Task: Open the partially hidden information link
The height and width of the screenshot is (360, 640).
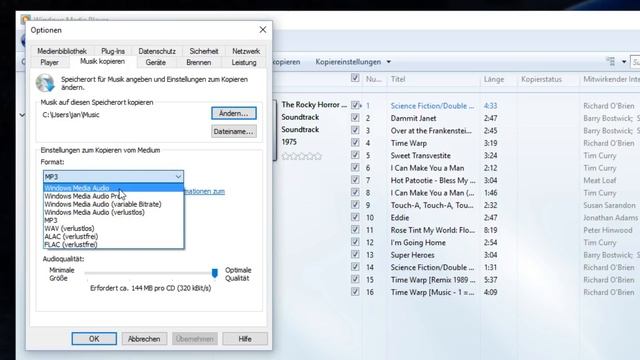Action: tap(204, 191)
